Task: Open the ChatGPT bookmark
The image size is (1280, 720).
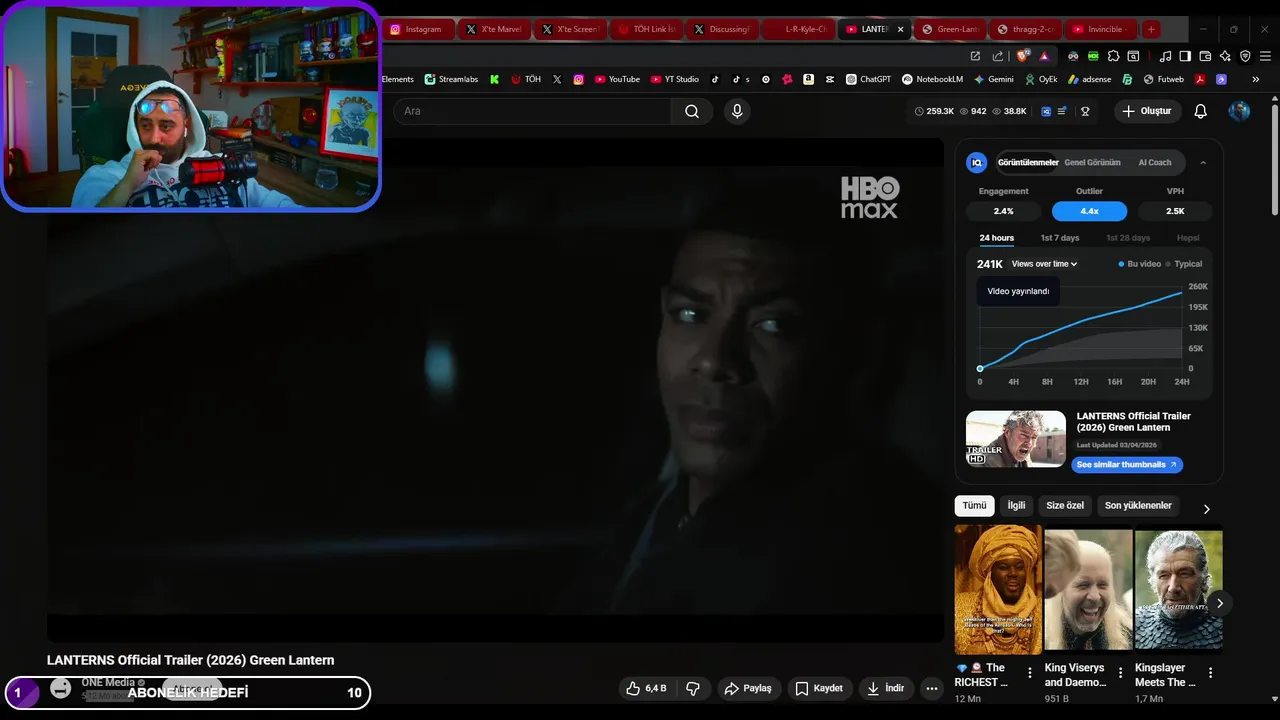Action: click(868, 79)
